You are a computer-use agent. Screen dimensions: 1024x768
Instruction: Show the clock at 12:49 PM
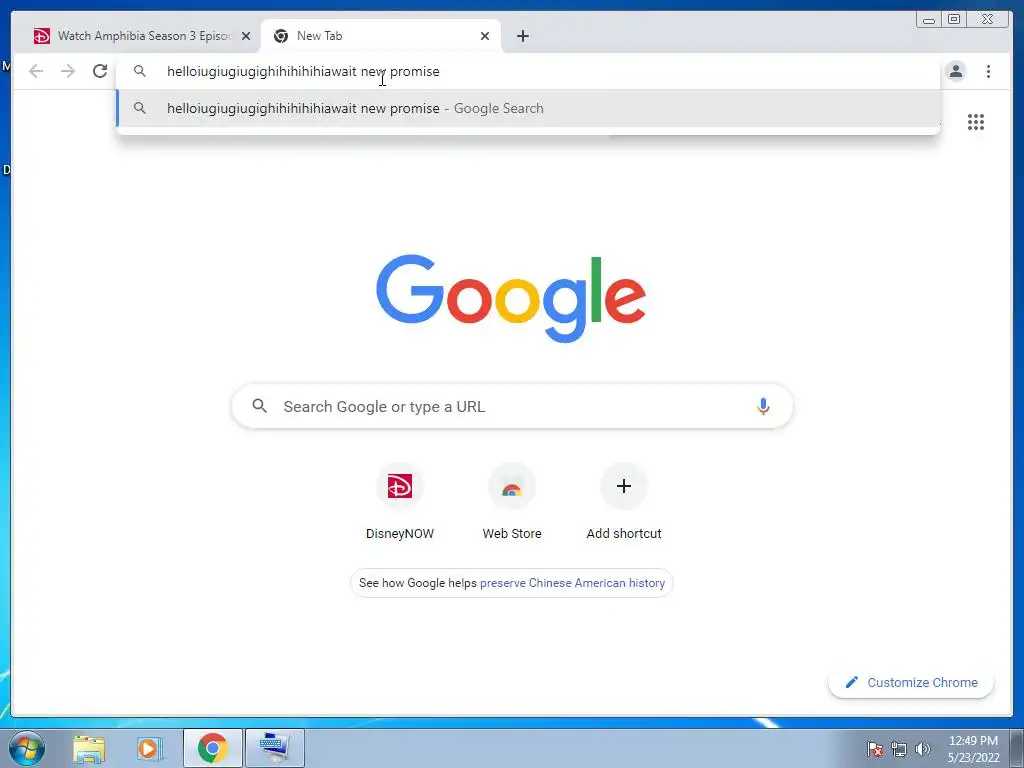[x=973, y=749]
